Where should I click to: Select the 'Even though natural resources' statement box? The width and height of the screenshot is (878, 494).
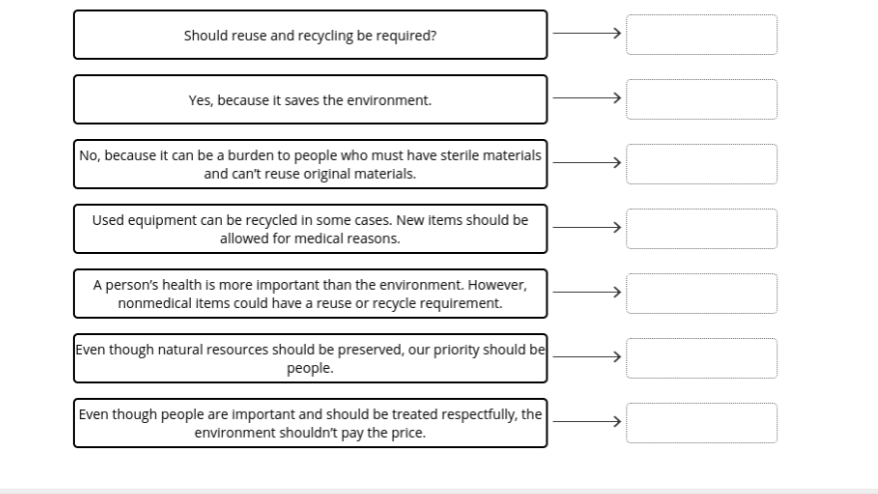point(310,358)
